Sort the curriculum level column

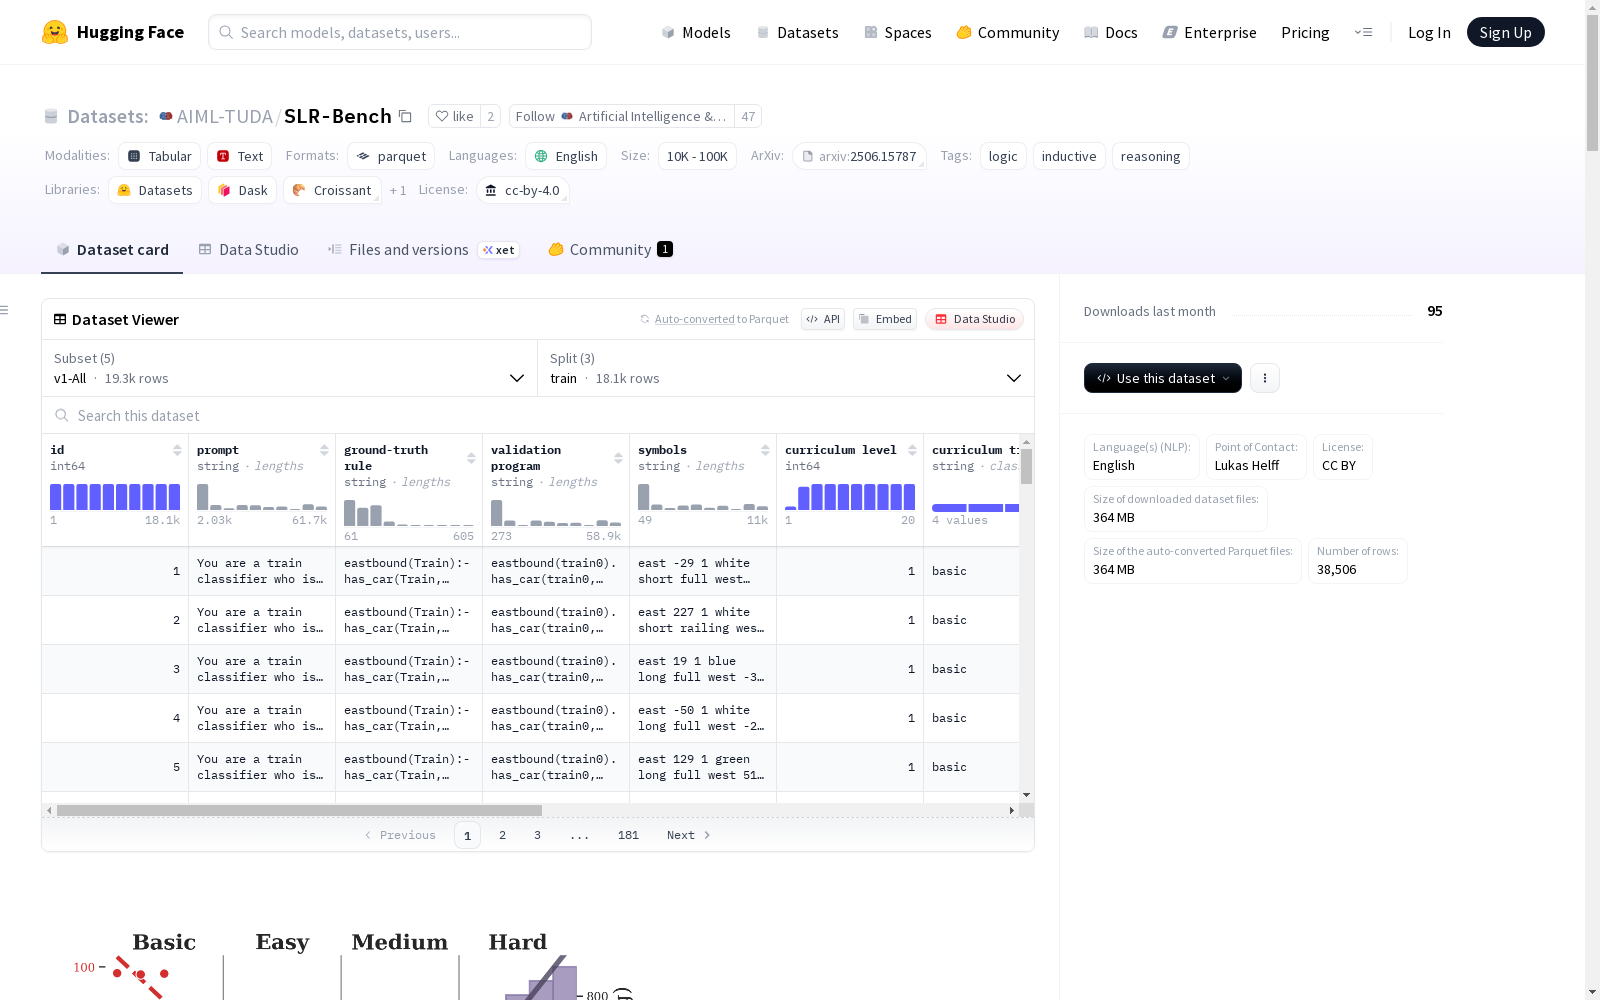pos(912,450)
